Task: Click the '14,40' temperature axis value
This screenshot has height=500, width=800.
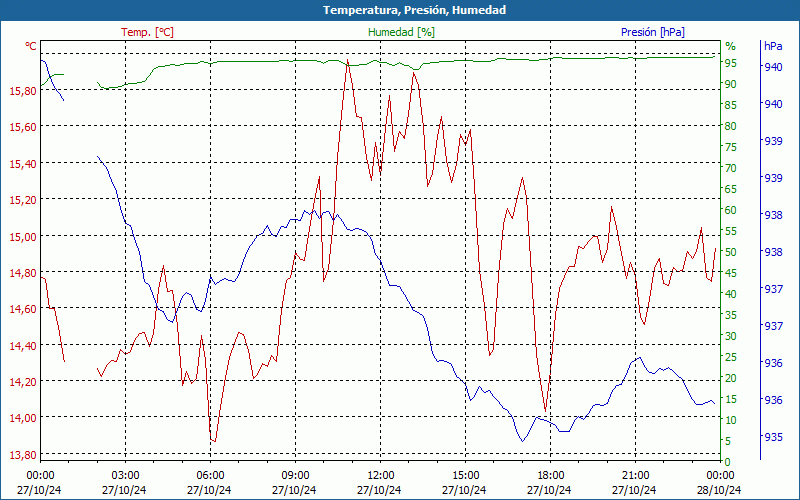Action: click(x=22, y=345)
